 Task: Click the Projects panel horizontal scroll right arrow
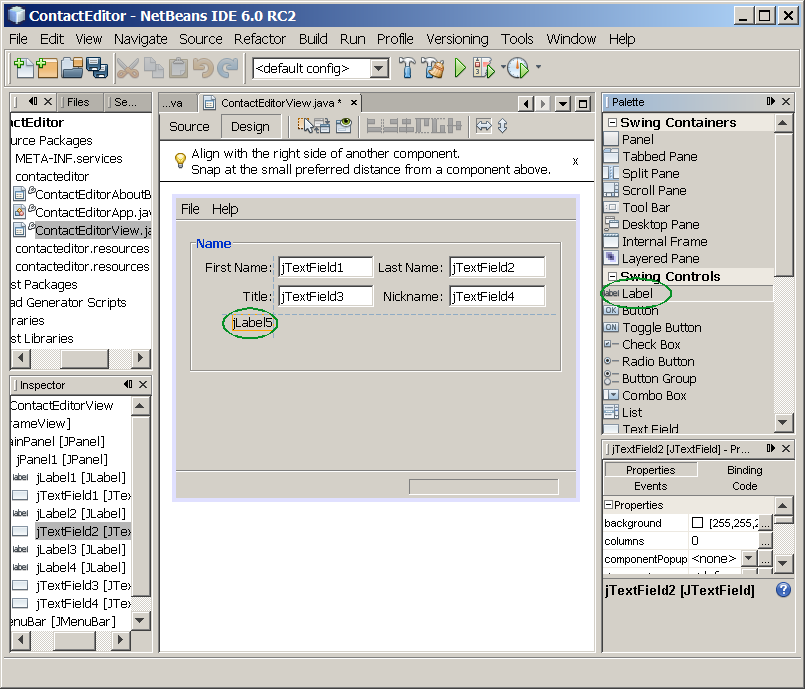tap(140, 357)
